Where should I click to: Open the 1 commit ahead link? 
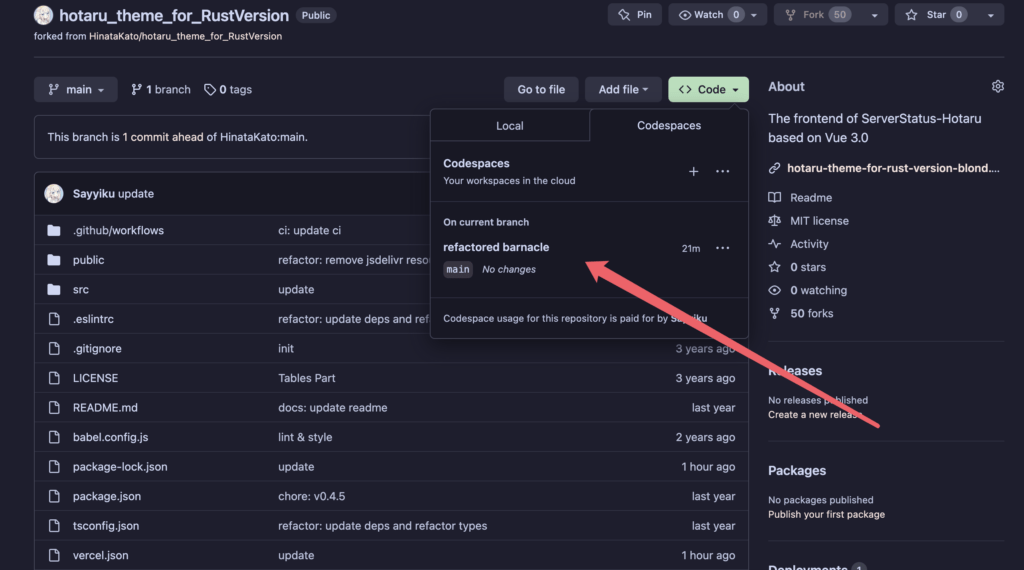[163, 137]
